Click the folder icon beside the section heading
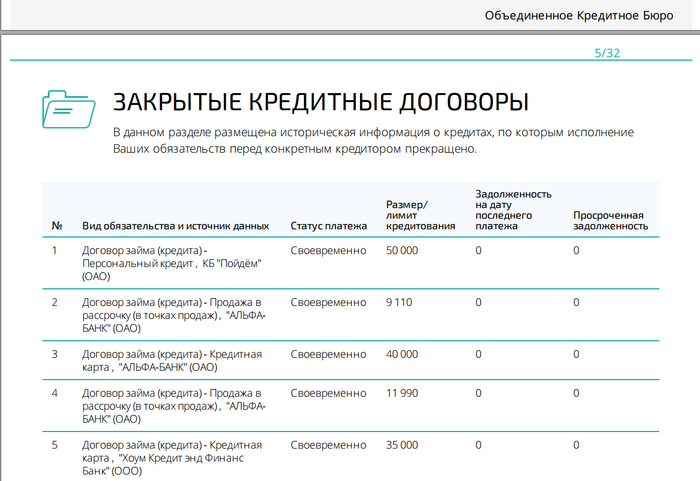700x481 pixels. pos(69,109)
